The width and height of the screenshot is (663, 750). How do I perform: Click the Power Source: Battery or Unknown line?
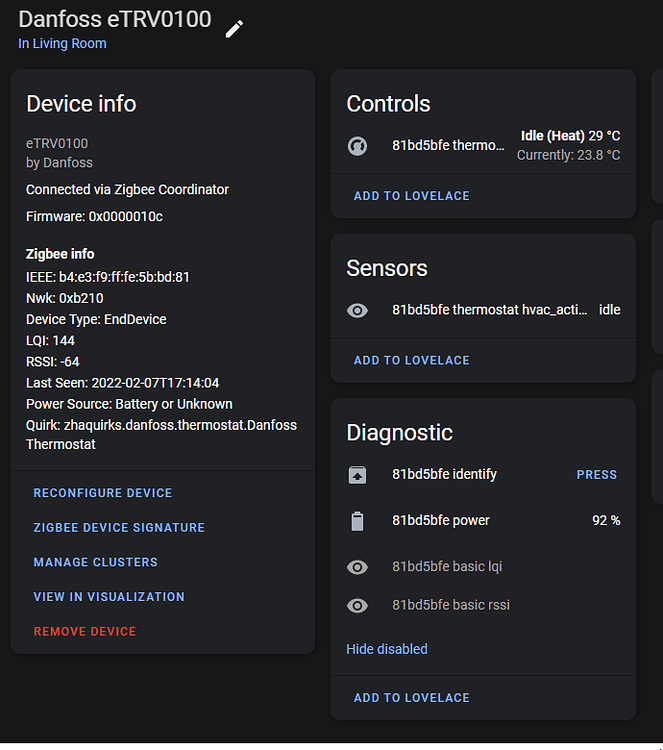coord(129,404)
